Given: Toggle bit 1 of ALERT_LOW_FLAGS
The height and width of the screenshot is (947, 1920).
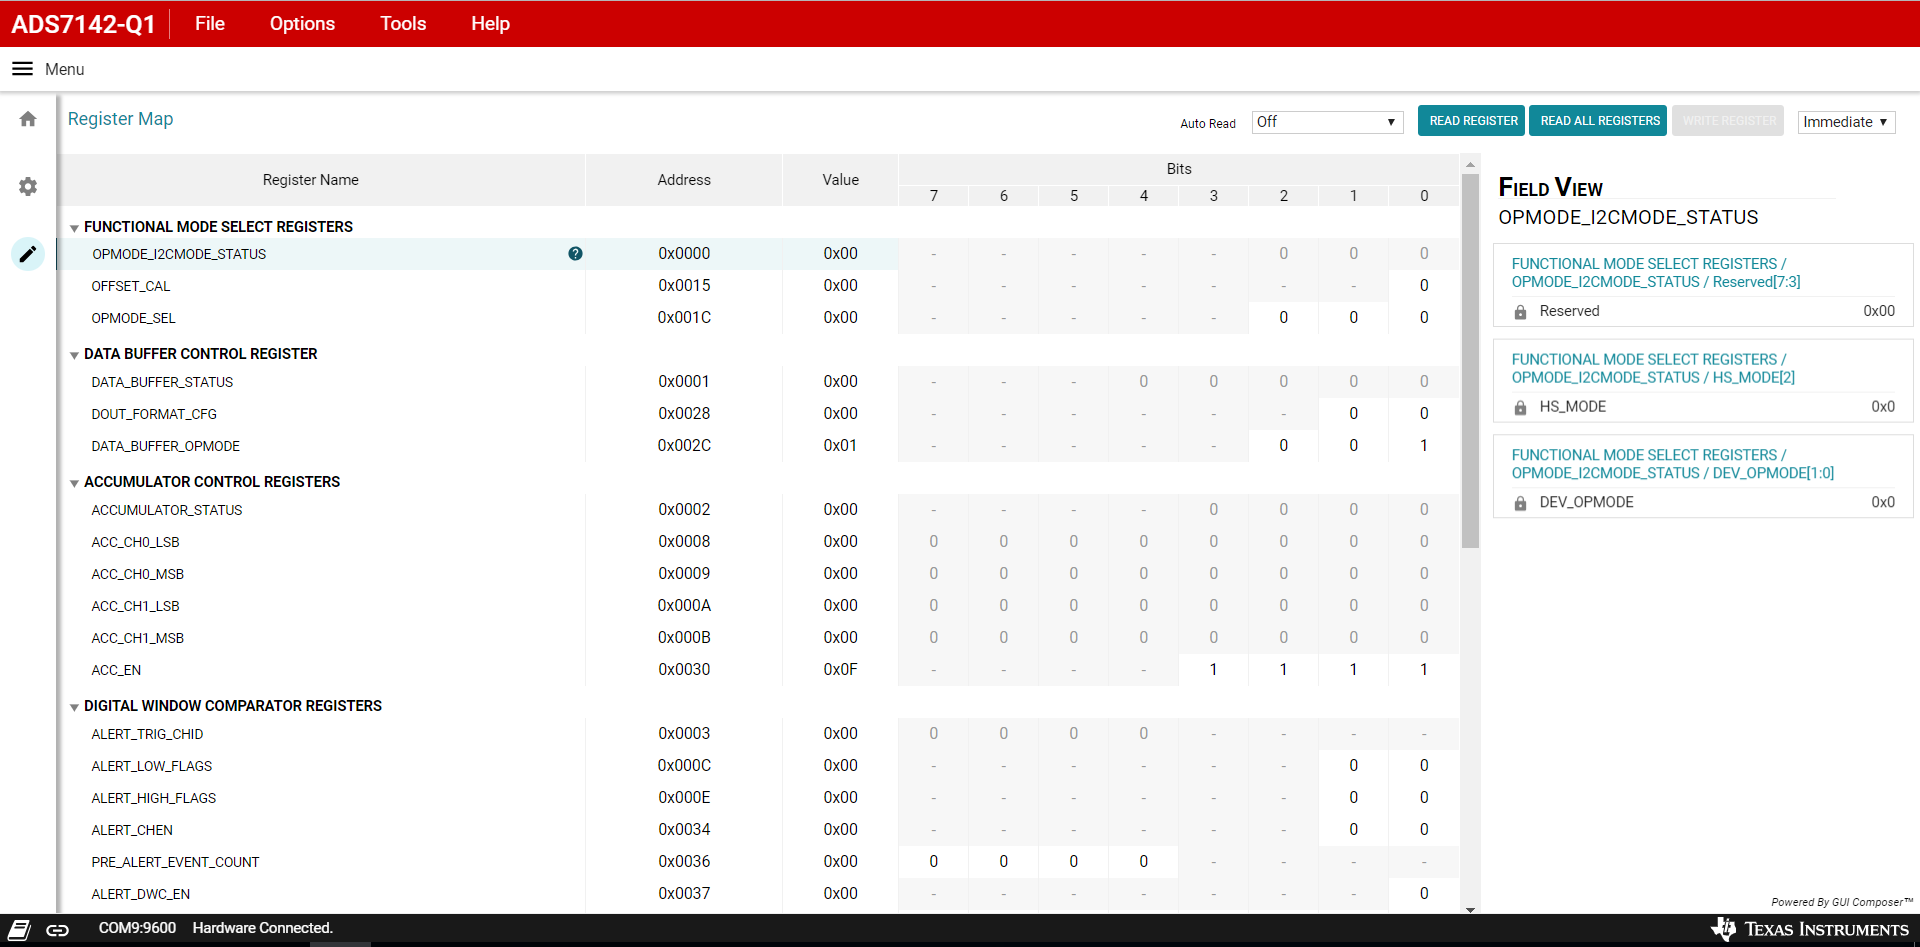Looking at the screenshot, I should [1353, 766].
